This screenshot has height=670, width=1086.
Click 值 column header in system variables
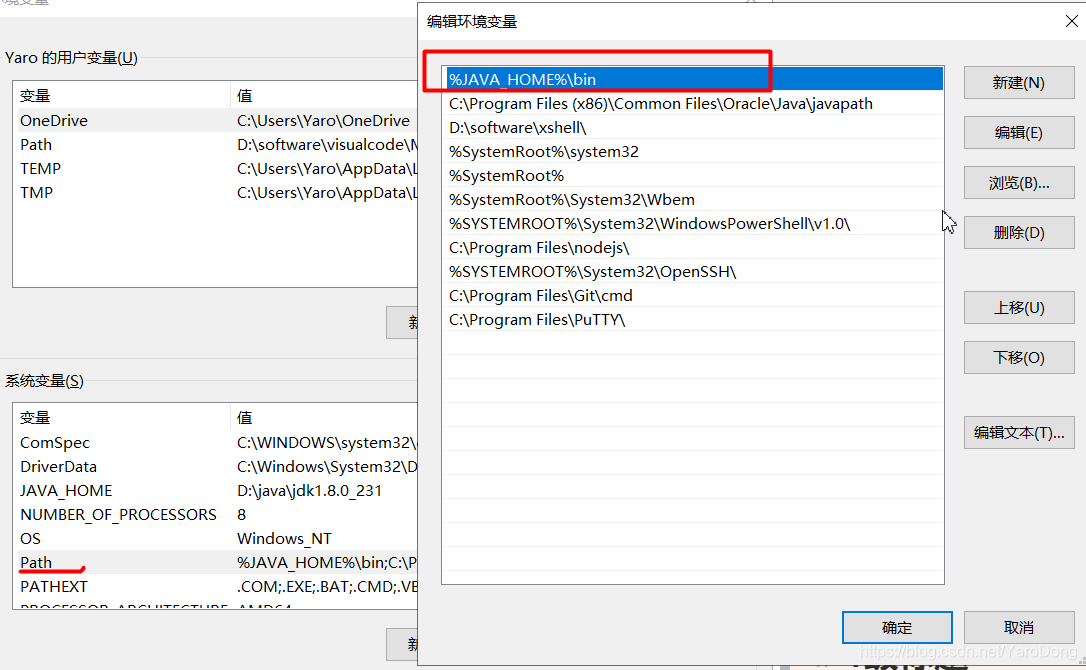coord(324,418)
